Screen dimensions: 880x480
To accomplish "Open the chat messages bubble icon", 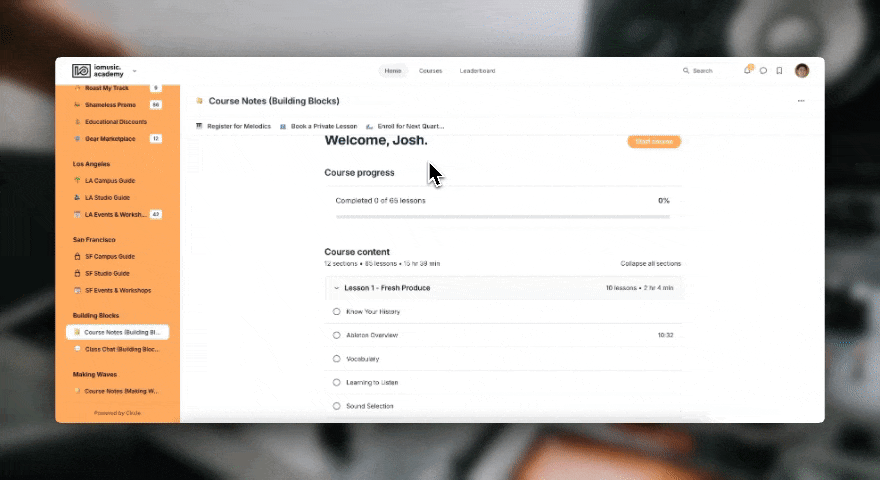I will coord(763,71).
